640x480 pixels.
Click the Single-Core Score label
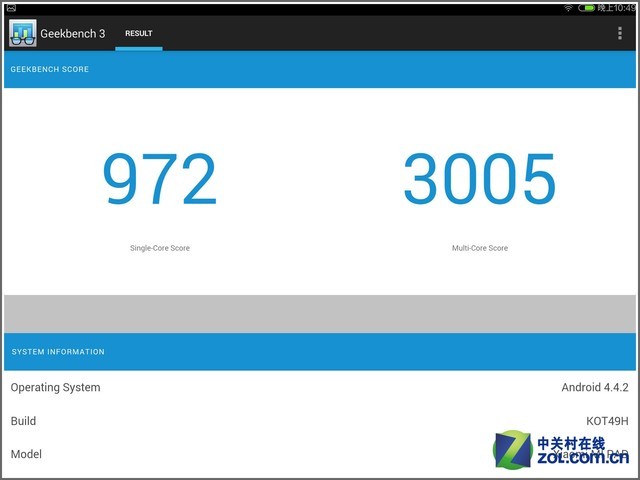point(160,248)
